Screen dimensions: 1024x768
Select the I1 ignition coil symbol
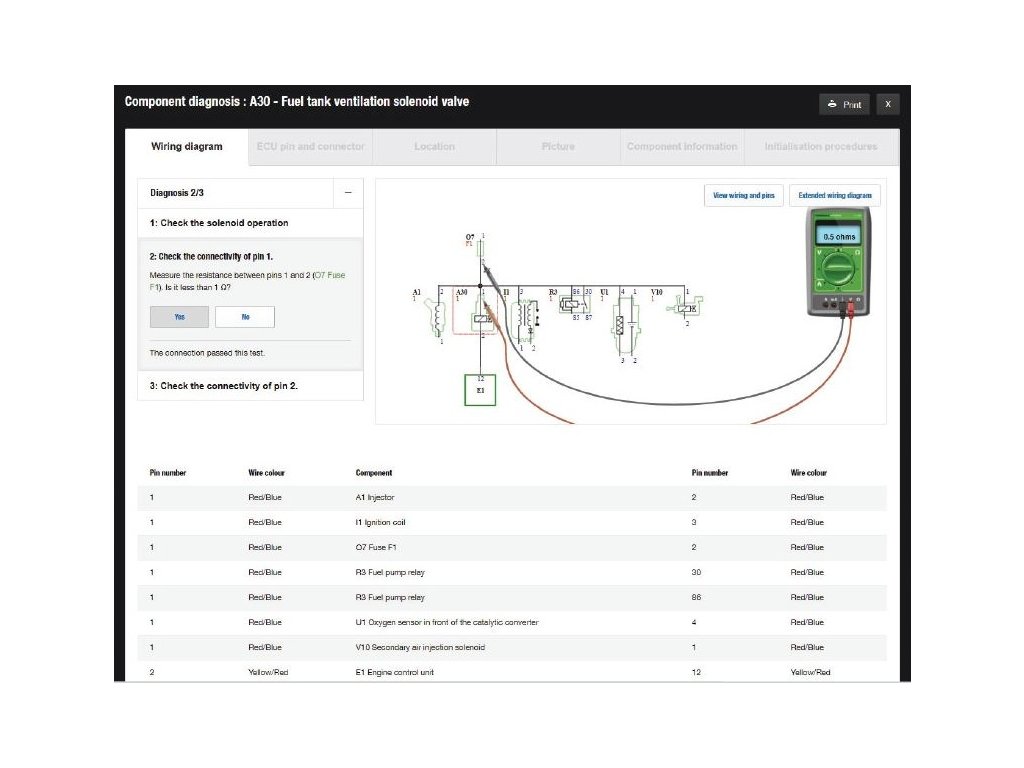coord(525,316)
